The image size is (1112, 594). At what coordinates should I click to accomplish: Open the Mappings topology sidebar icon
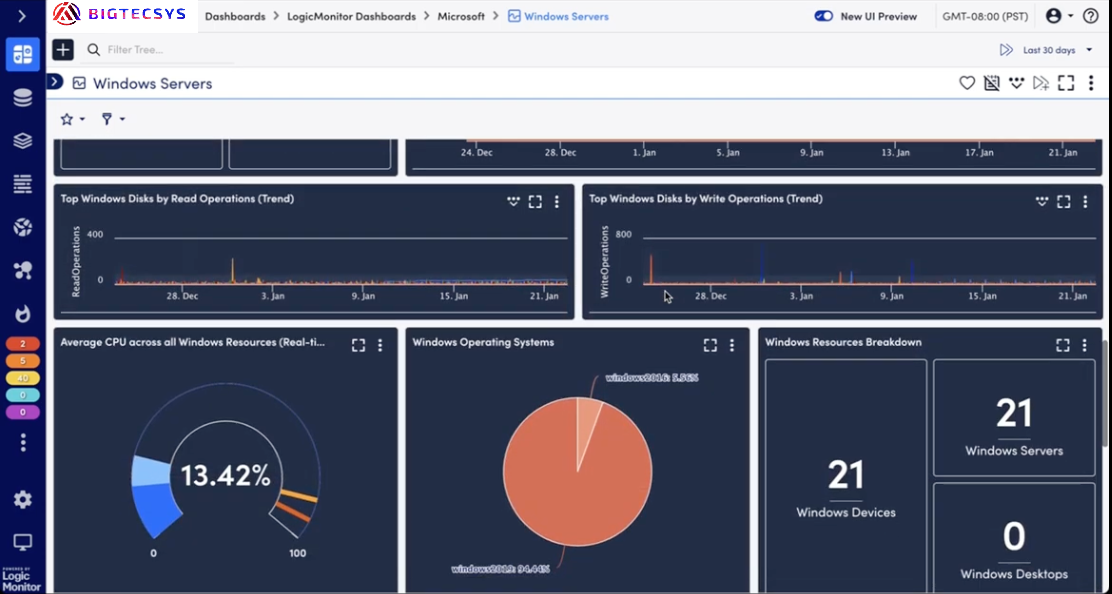[23, 270]
